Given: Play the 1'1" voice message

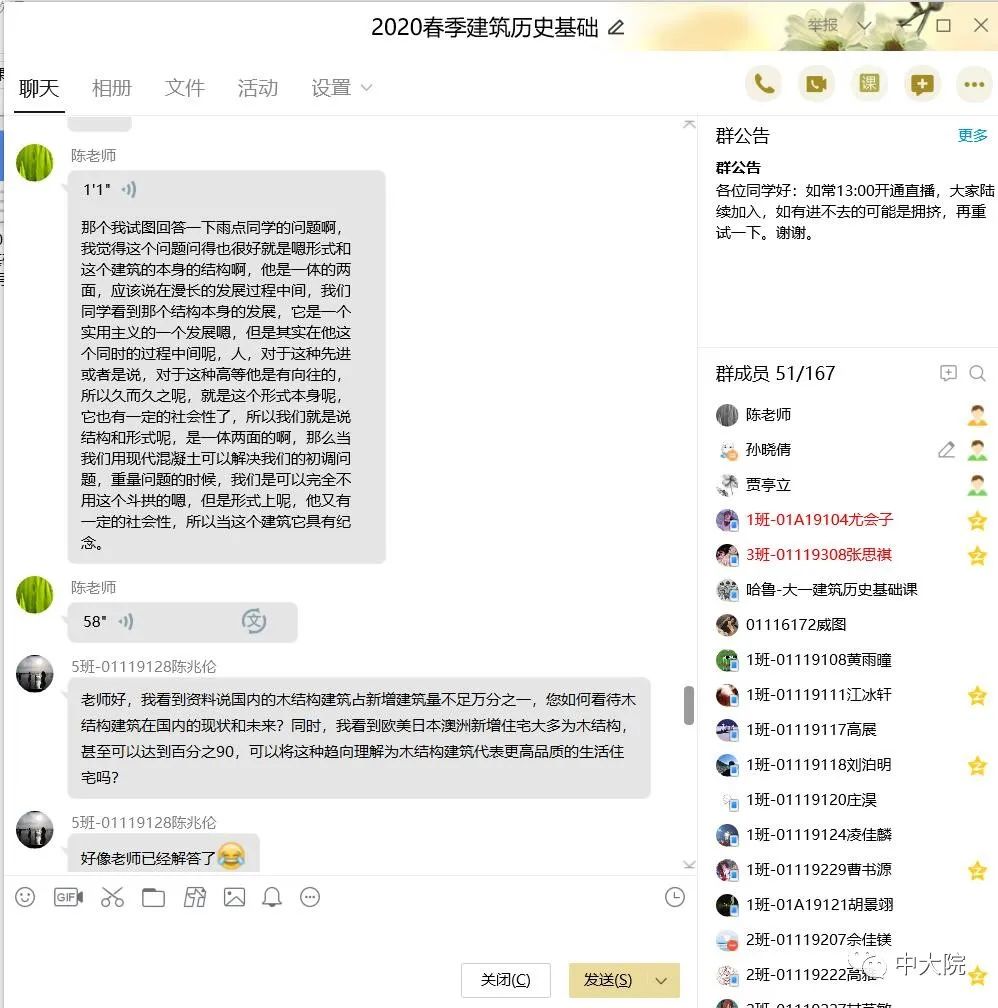Looking at the screenshot, I should tap(129, 189).
